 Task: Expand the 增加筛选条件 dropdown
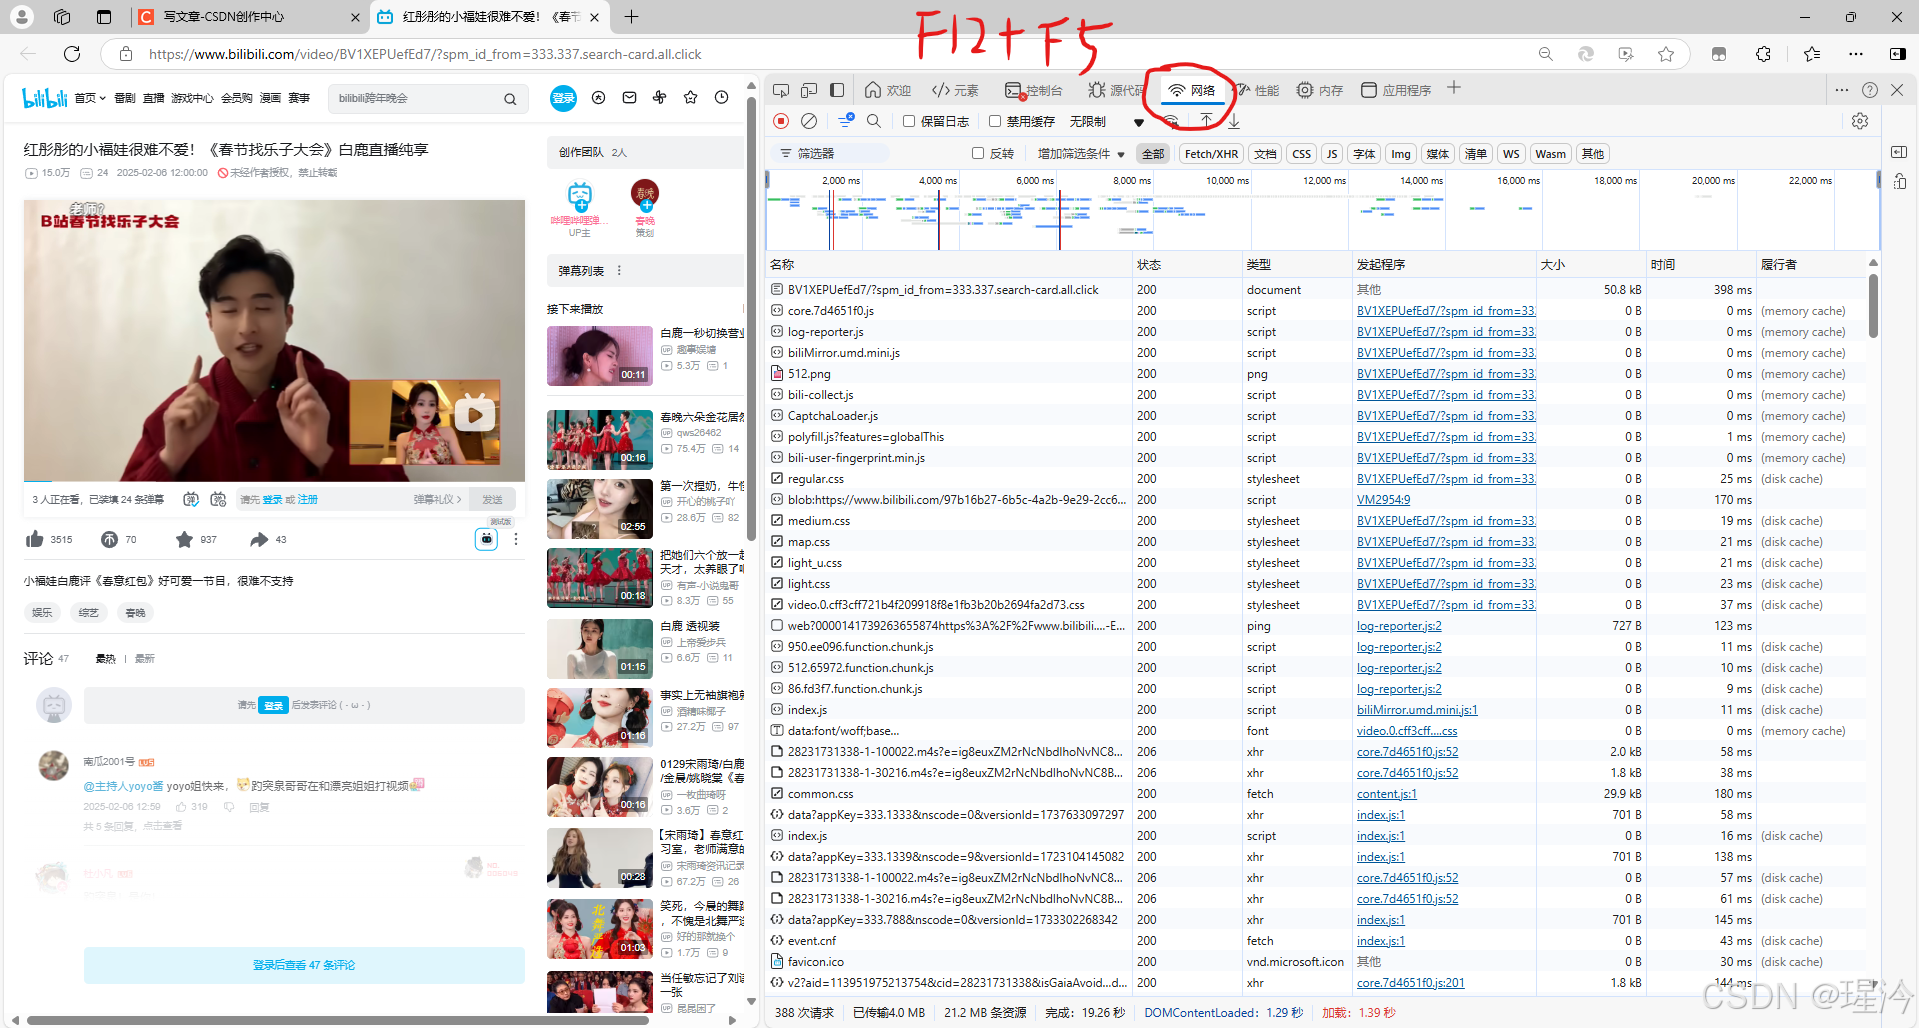(x=1081, y=154)
